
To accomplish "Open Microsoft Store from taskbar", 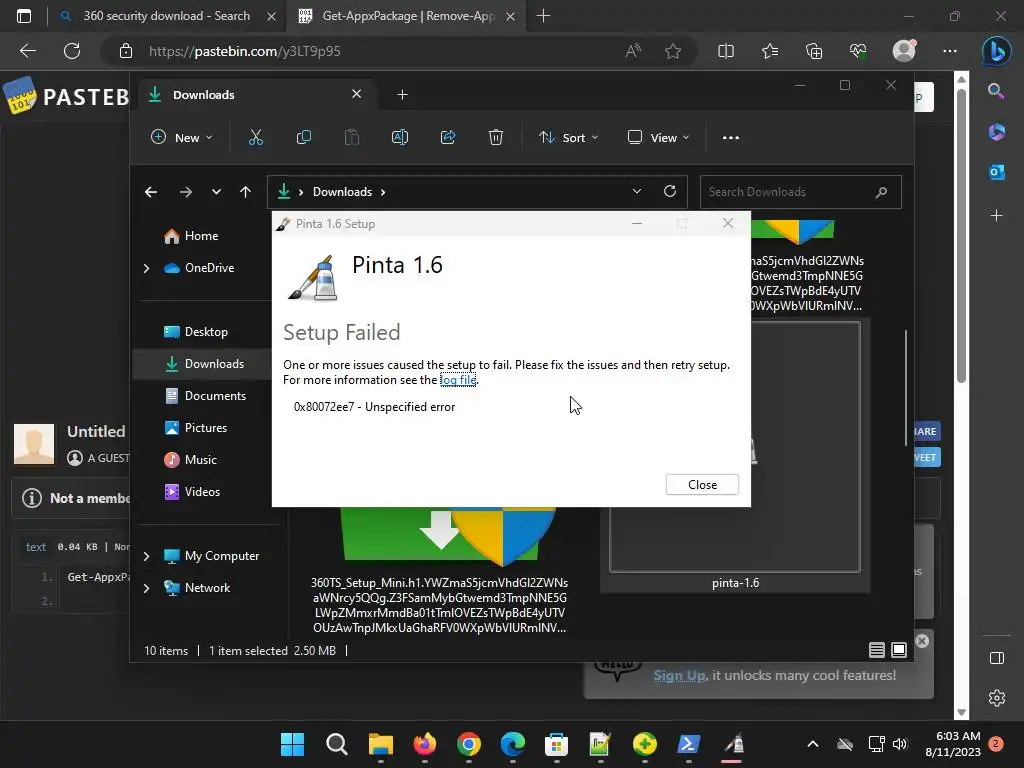I will point(556,744).
